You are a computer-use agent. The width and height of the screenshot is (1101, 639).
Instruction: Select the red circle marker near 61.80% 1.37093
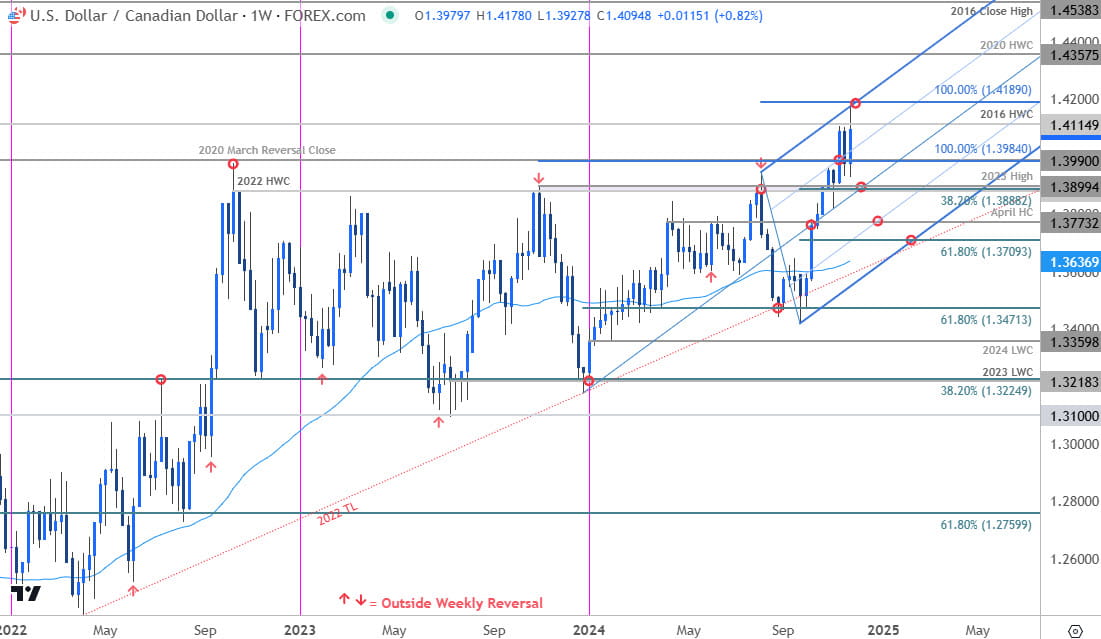click(x=910, y=240)
